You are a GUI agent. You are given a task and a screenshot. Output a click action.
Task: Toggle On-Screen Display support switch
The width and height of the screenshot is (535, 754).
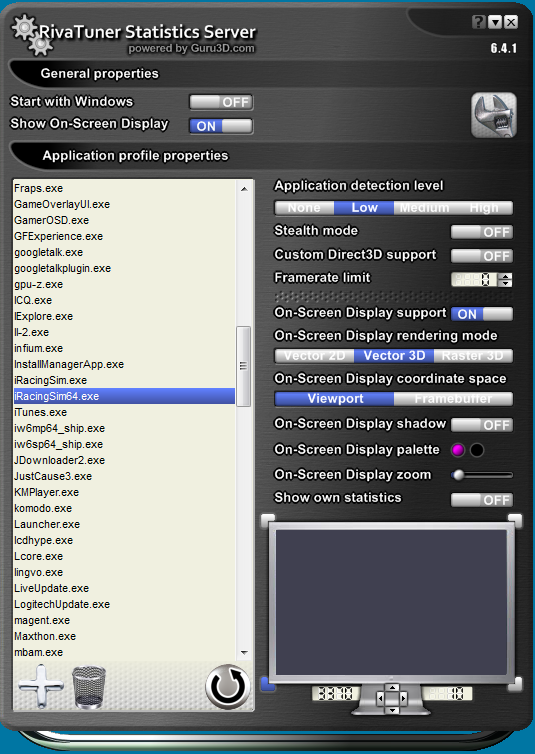click(x=482, y=314)
